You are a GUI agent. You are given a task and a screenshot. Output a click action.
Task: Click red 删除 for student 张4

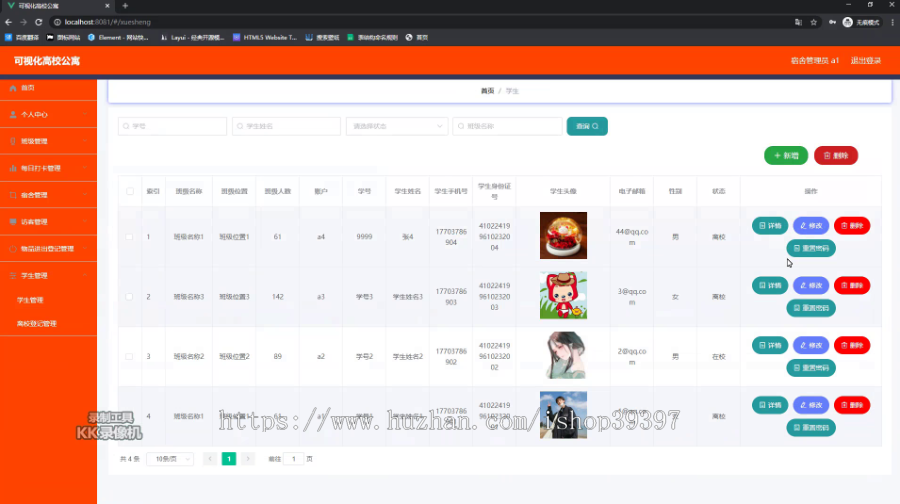coord(852,226)
